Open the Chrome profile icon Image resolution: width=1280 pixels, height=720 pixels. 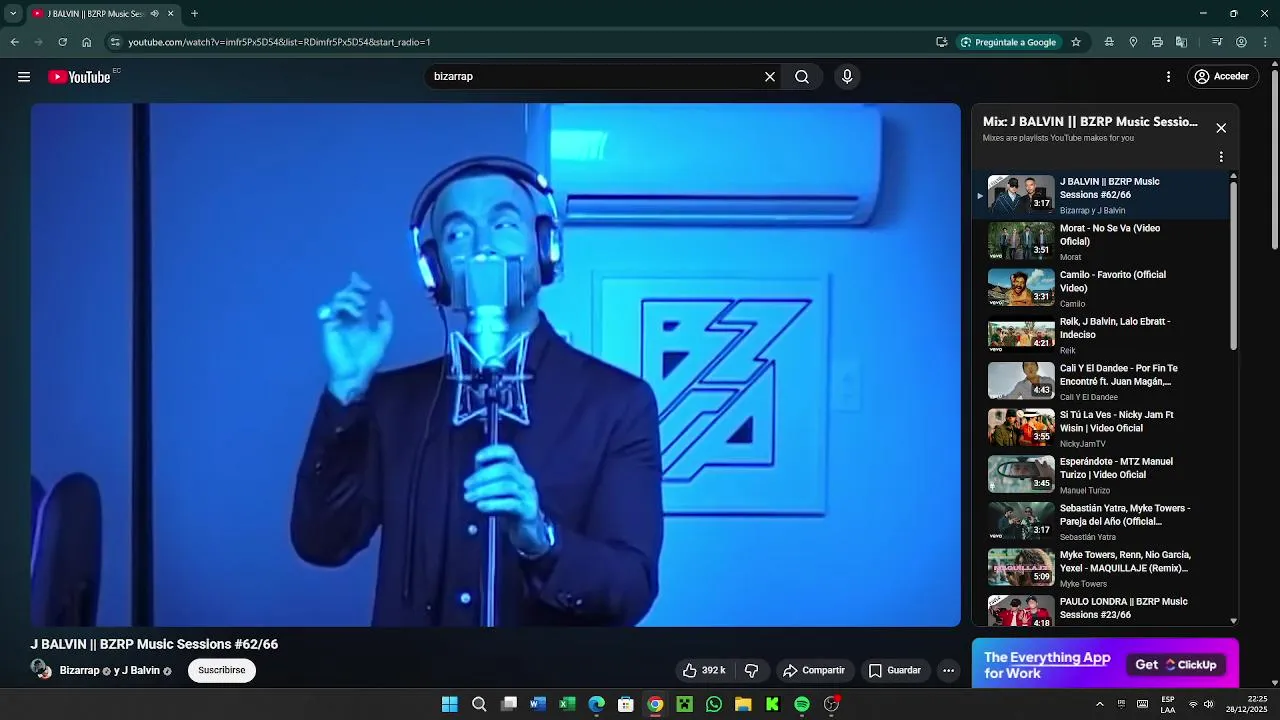coord(1241,42)
